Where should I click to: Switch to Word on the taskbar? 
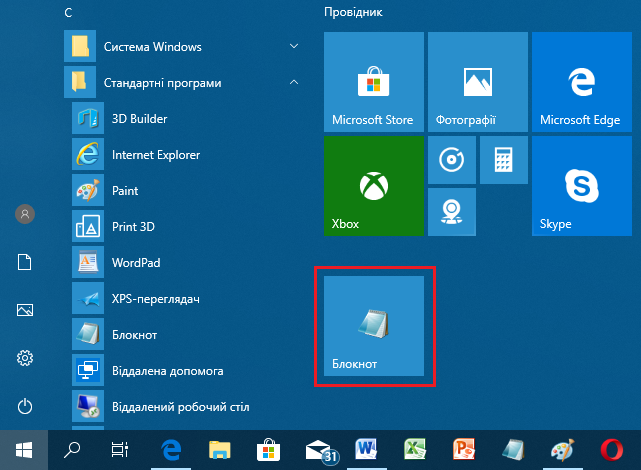pyautogui.click(x=366, y=450)
